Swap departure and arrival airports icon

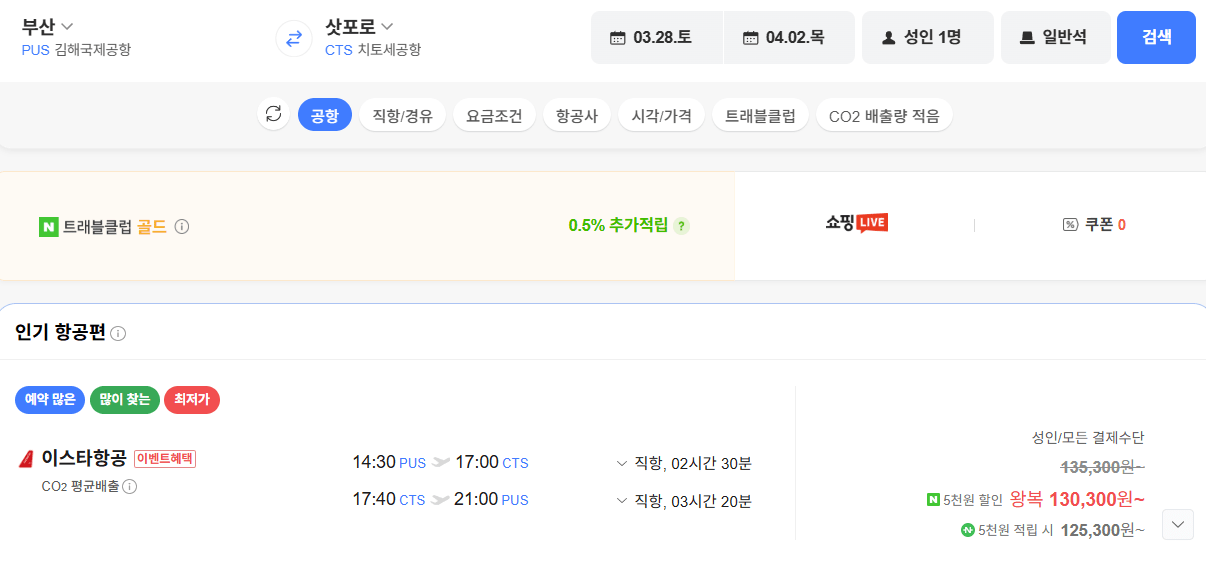click(x=294, y=38)
